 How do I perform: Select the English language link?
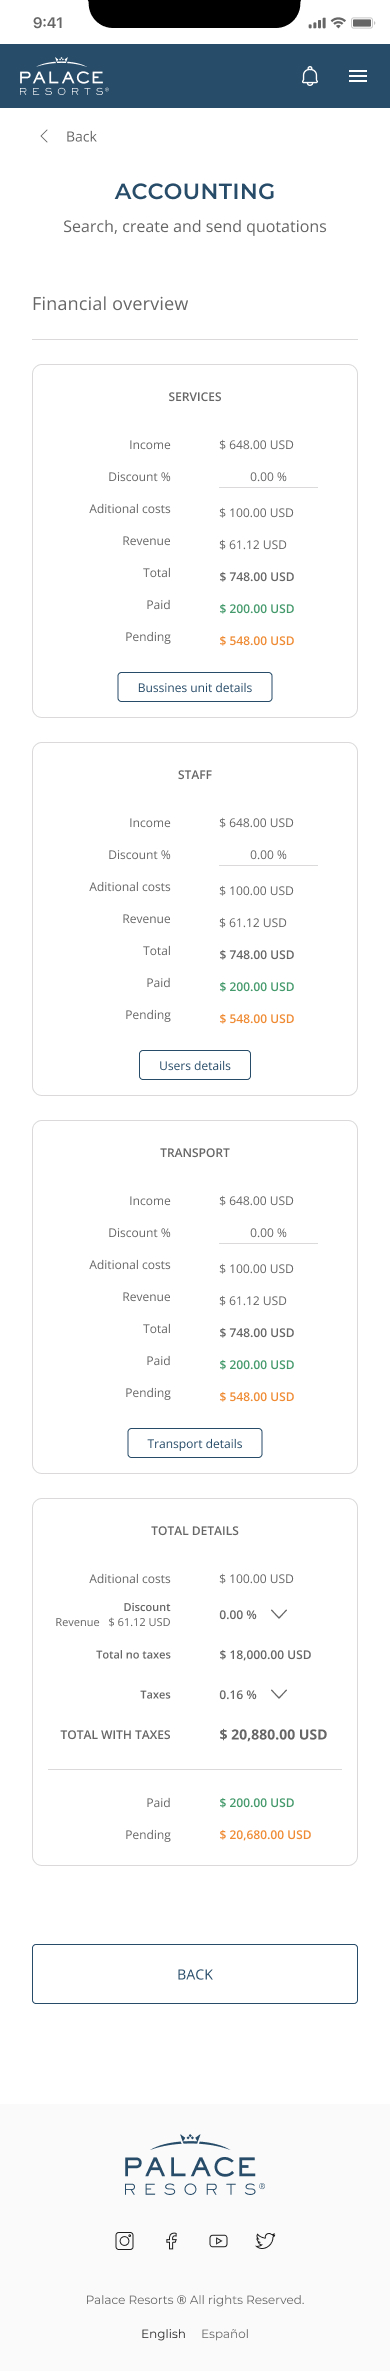click(163, 2333)
